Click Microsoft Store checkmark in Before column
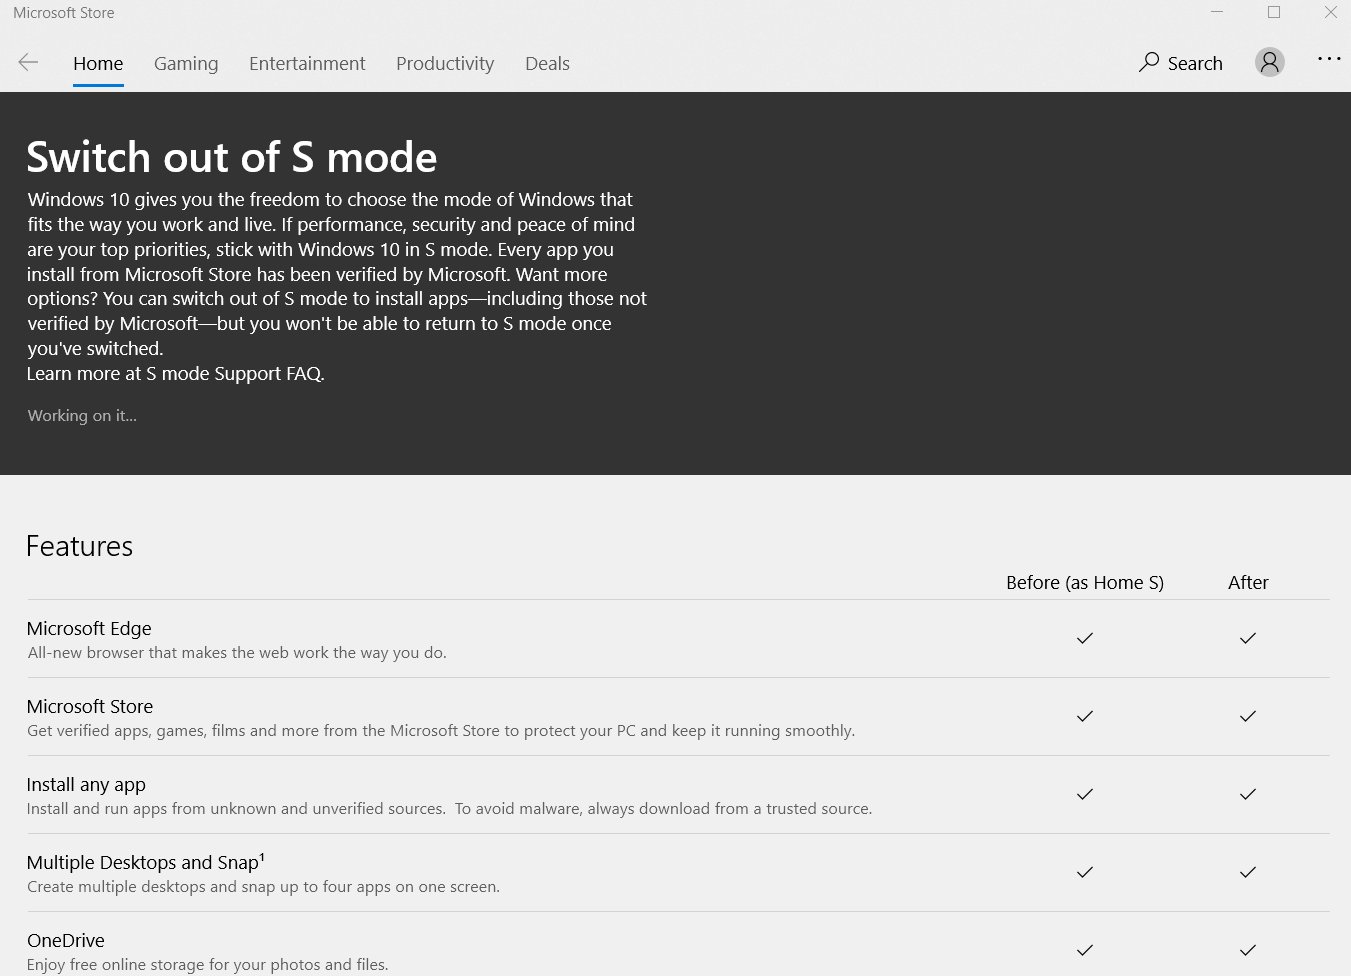 pyautogui.click(x=1085, y=716)
